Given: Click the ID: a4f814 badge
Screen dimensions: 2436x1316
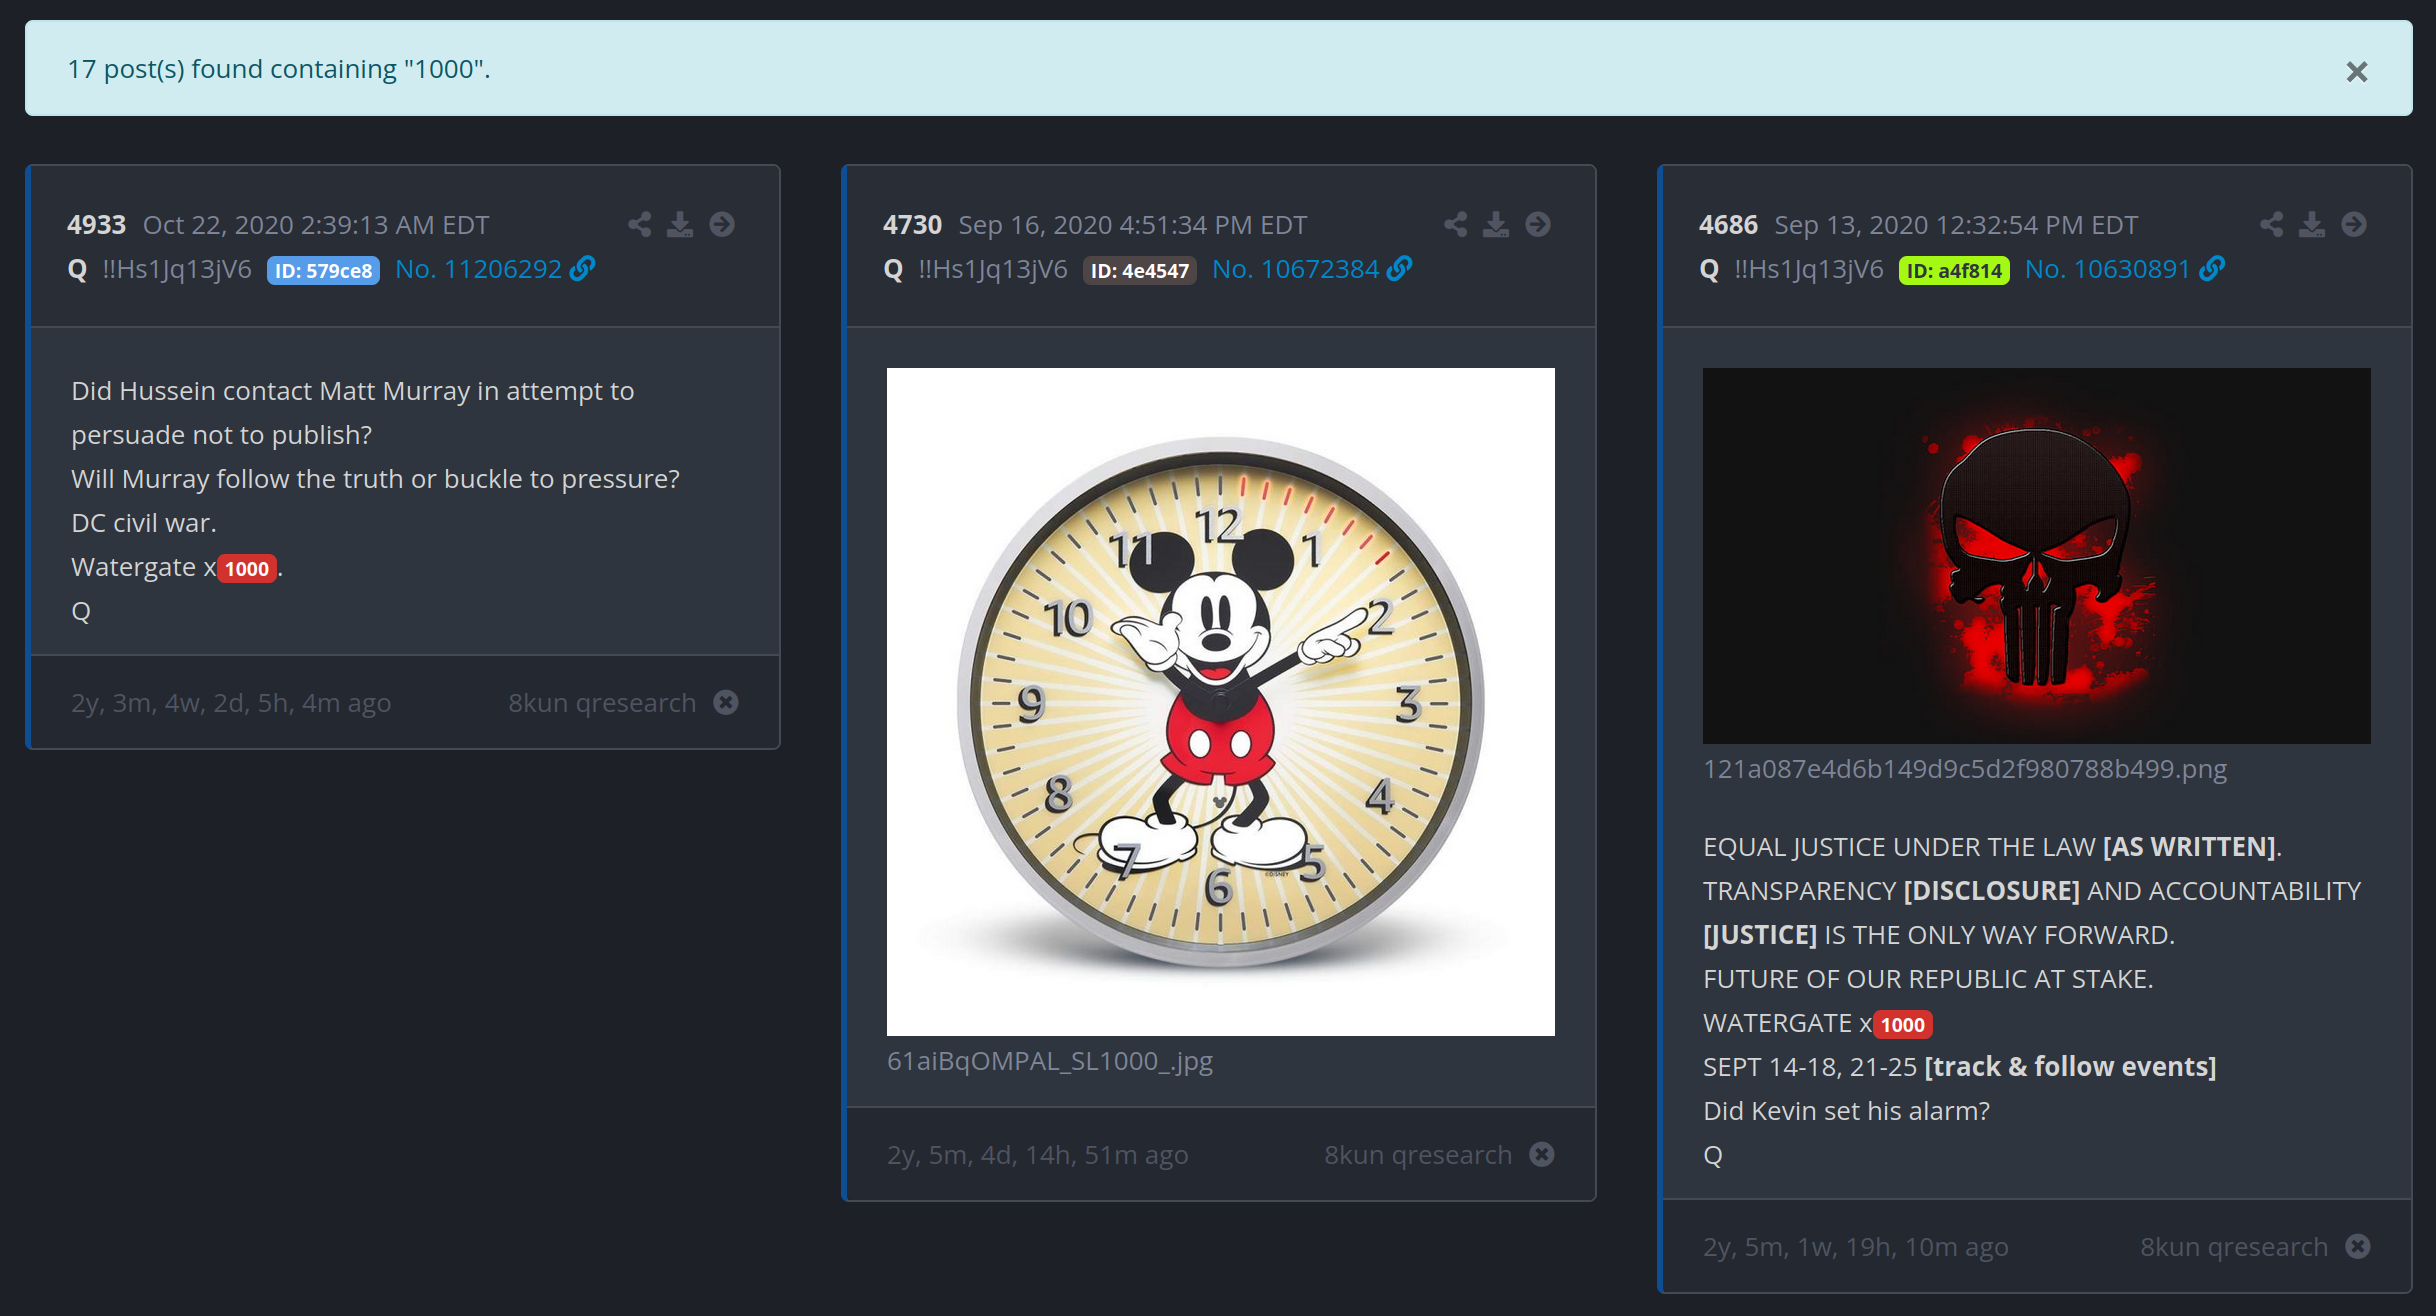Looking at the screenshot, I should (1954, 270).
